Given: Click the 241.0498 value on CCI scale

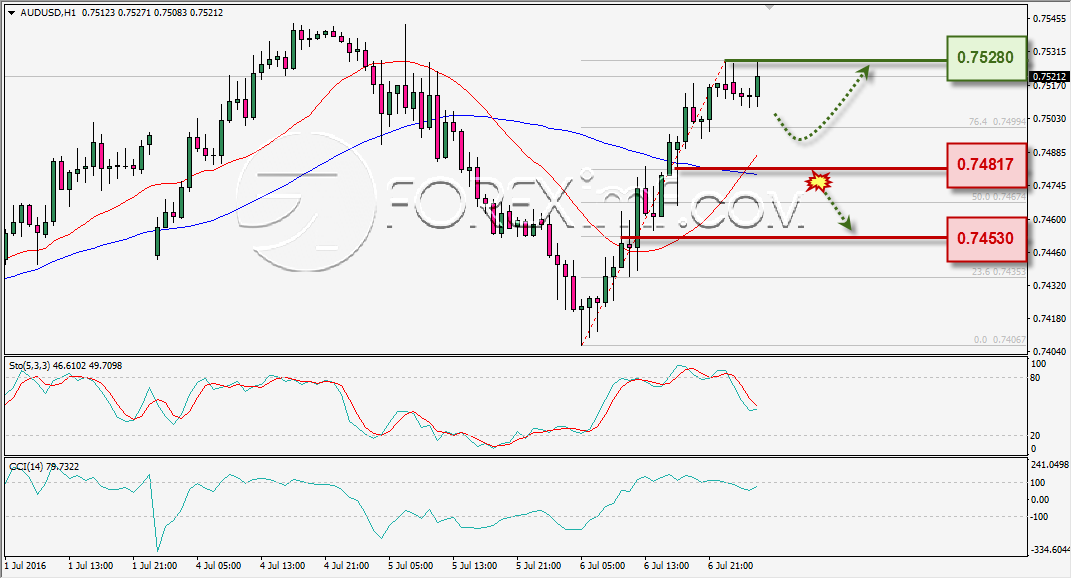Looking at the screenshot, I should tap(1049, 465).
